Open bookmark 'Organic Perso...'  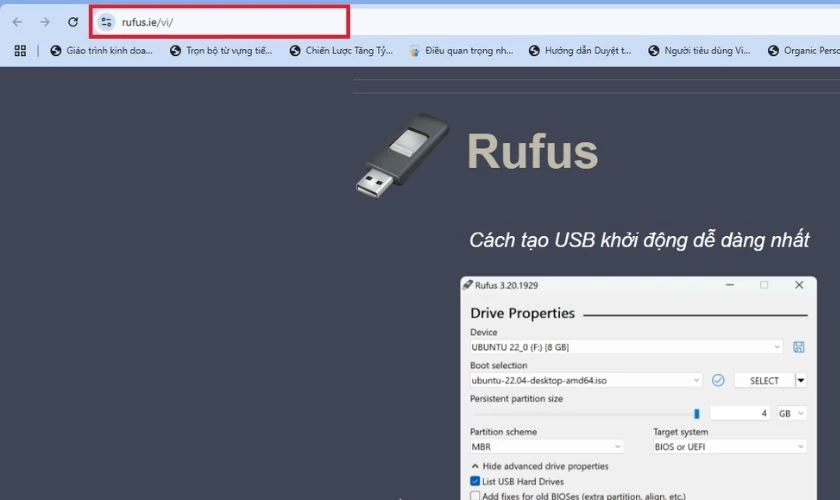[x=804, y=51]
